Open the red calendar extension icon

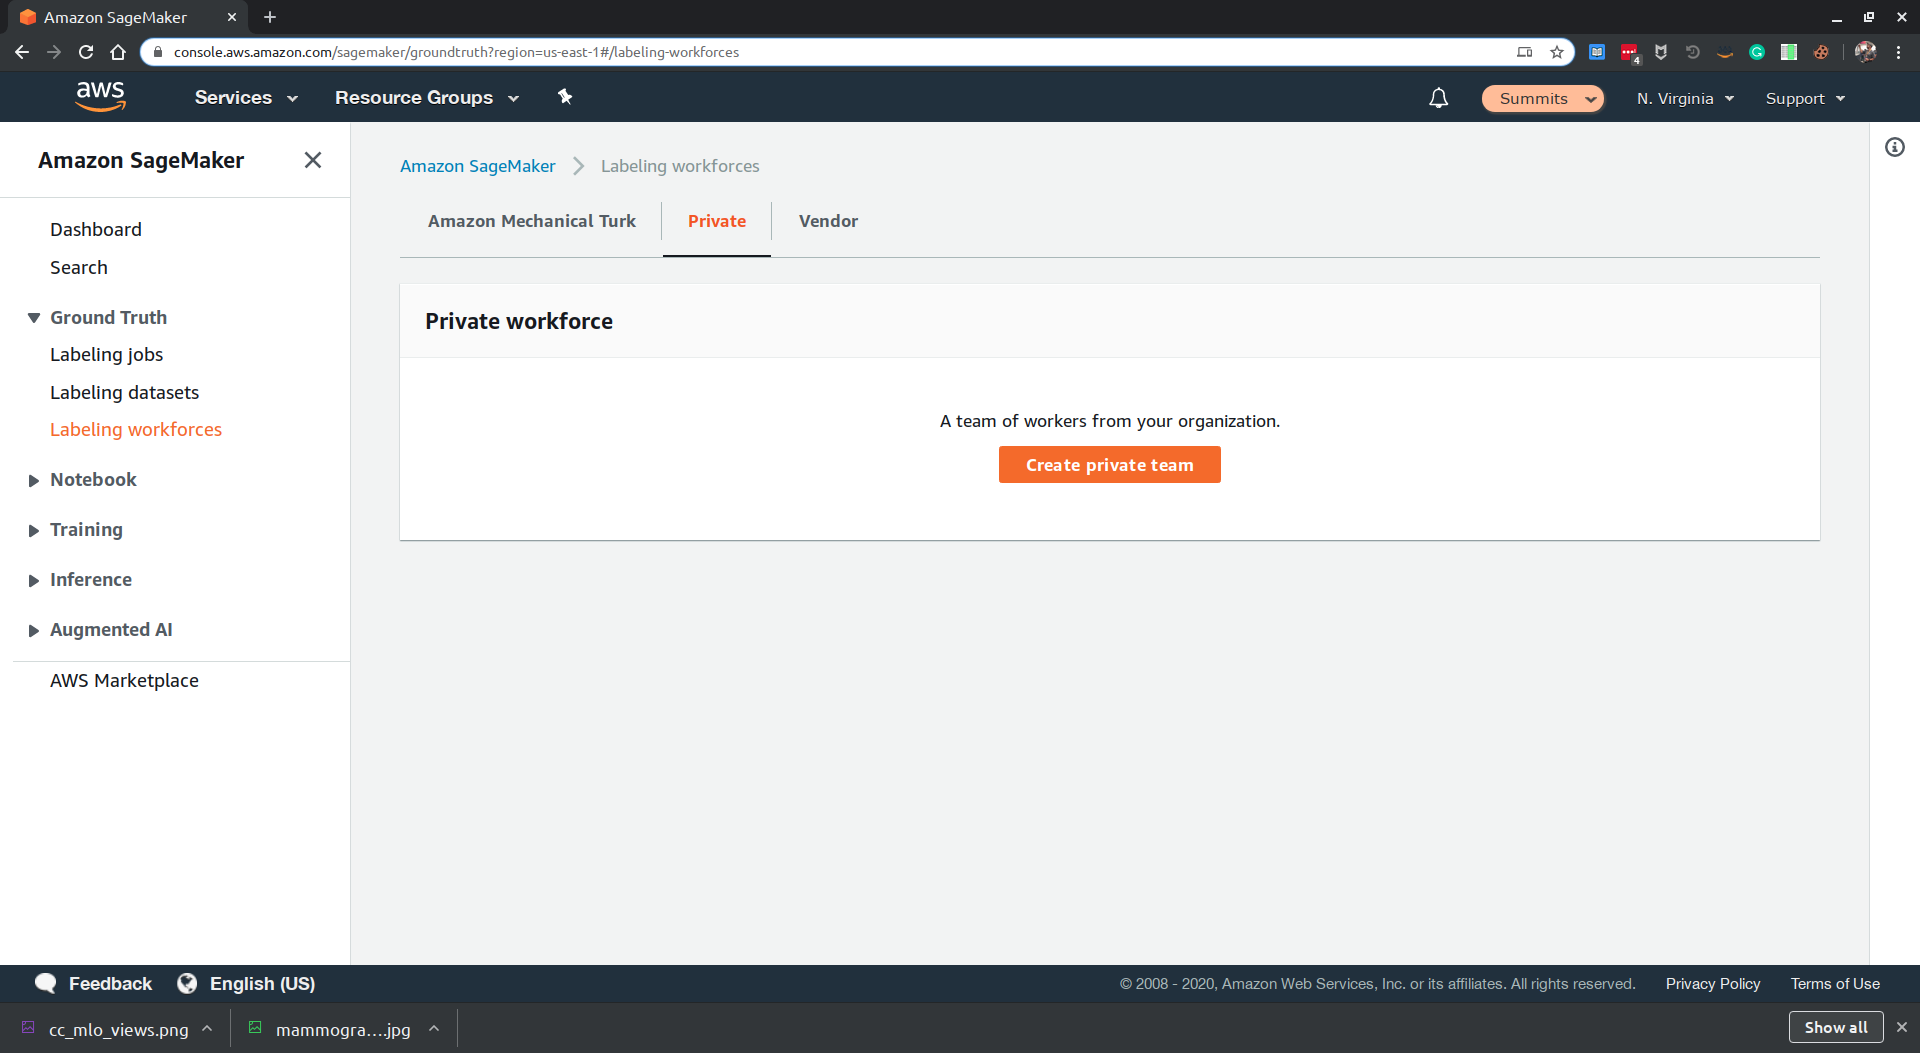[x=1629, y=52]
